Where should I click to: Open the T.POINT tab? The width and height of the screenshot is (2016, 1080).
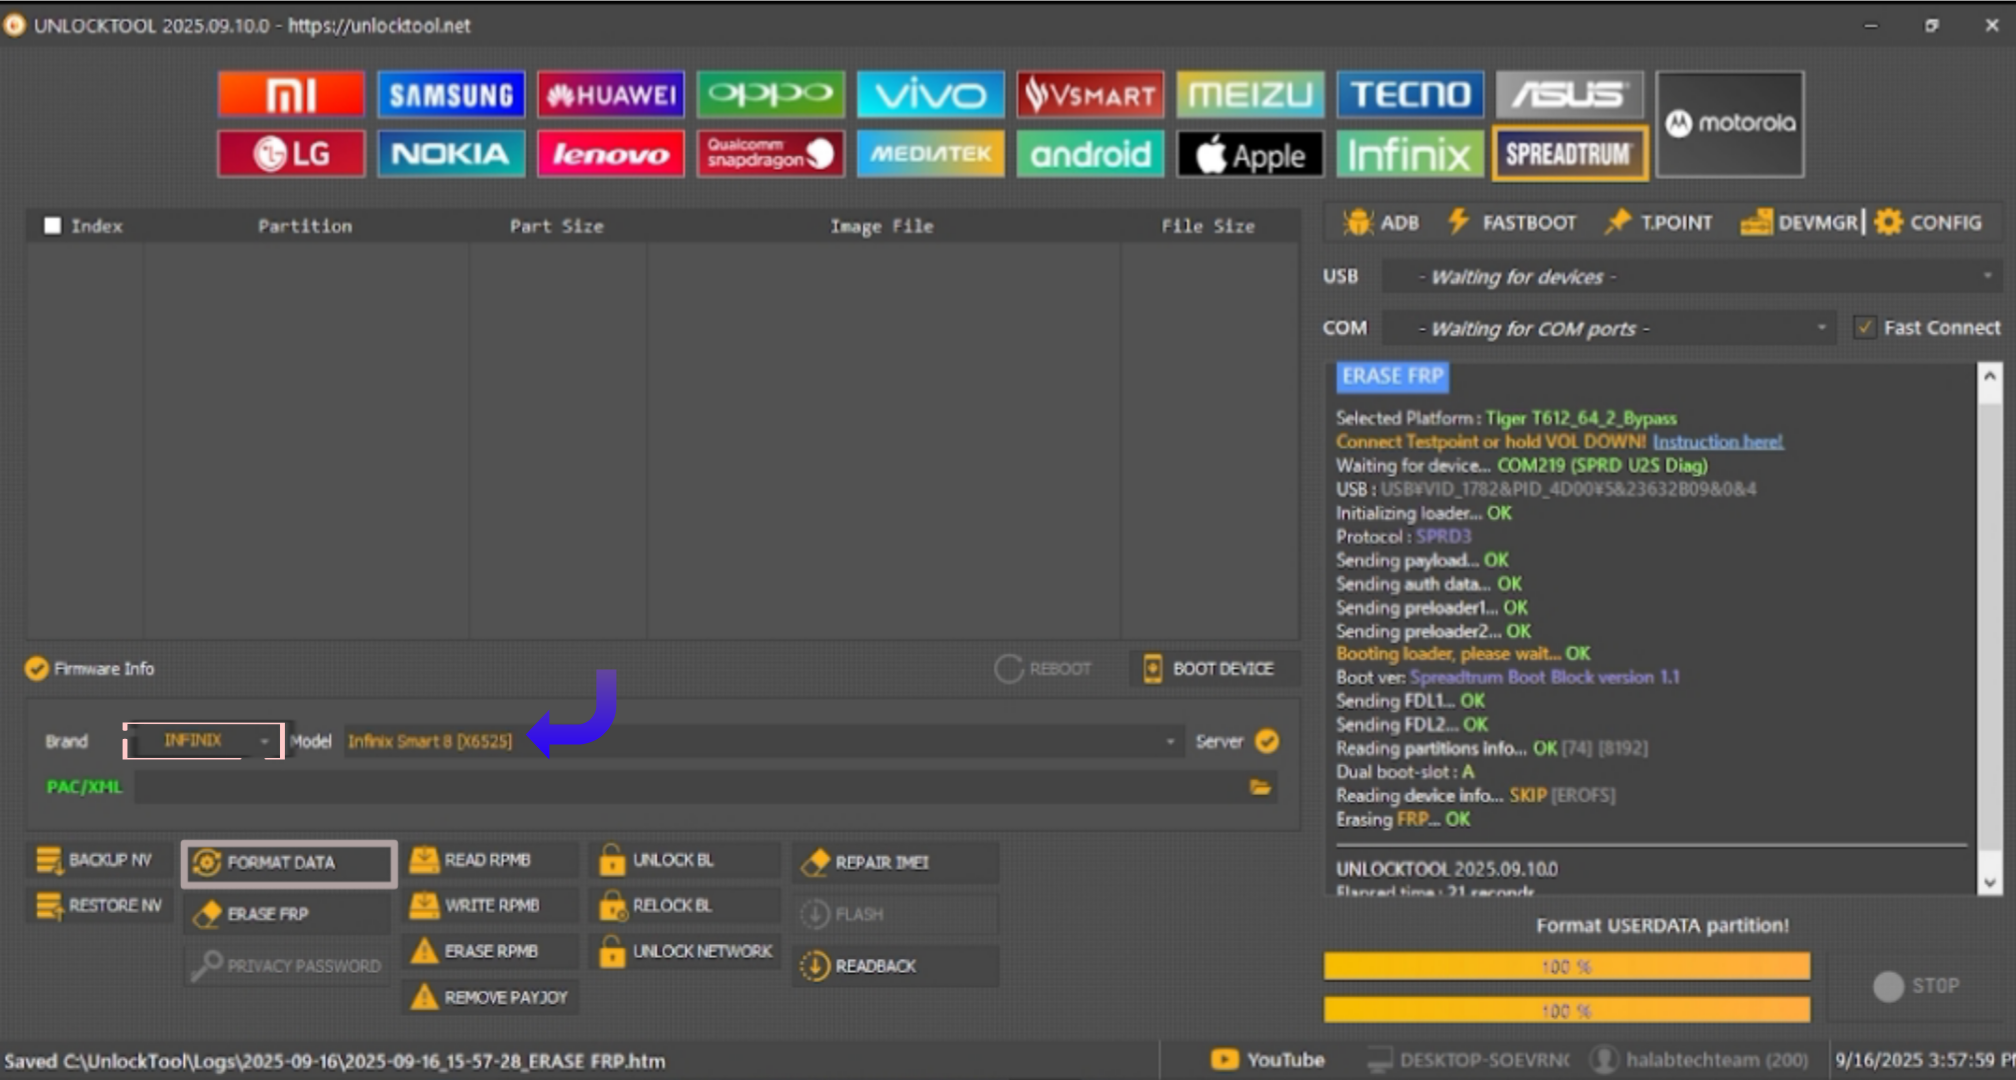click(1658, 222)
